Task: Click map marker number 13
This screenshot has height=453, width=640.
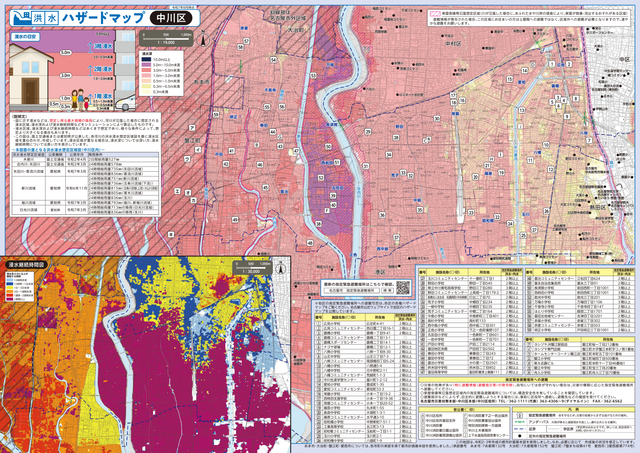Action: click(521, 110)
